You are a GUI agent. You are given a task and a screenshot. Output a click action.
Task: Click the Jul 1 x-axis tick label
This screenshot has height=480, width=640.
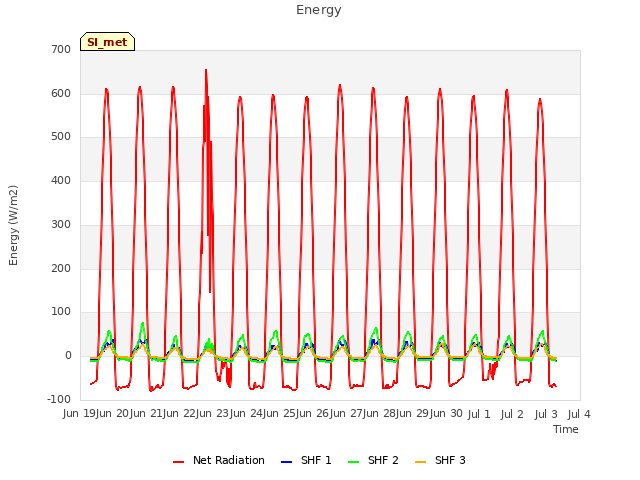tap(479, 414)
